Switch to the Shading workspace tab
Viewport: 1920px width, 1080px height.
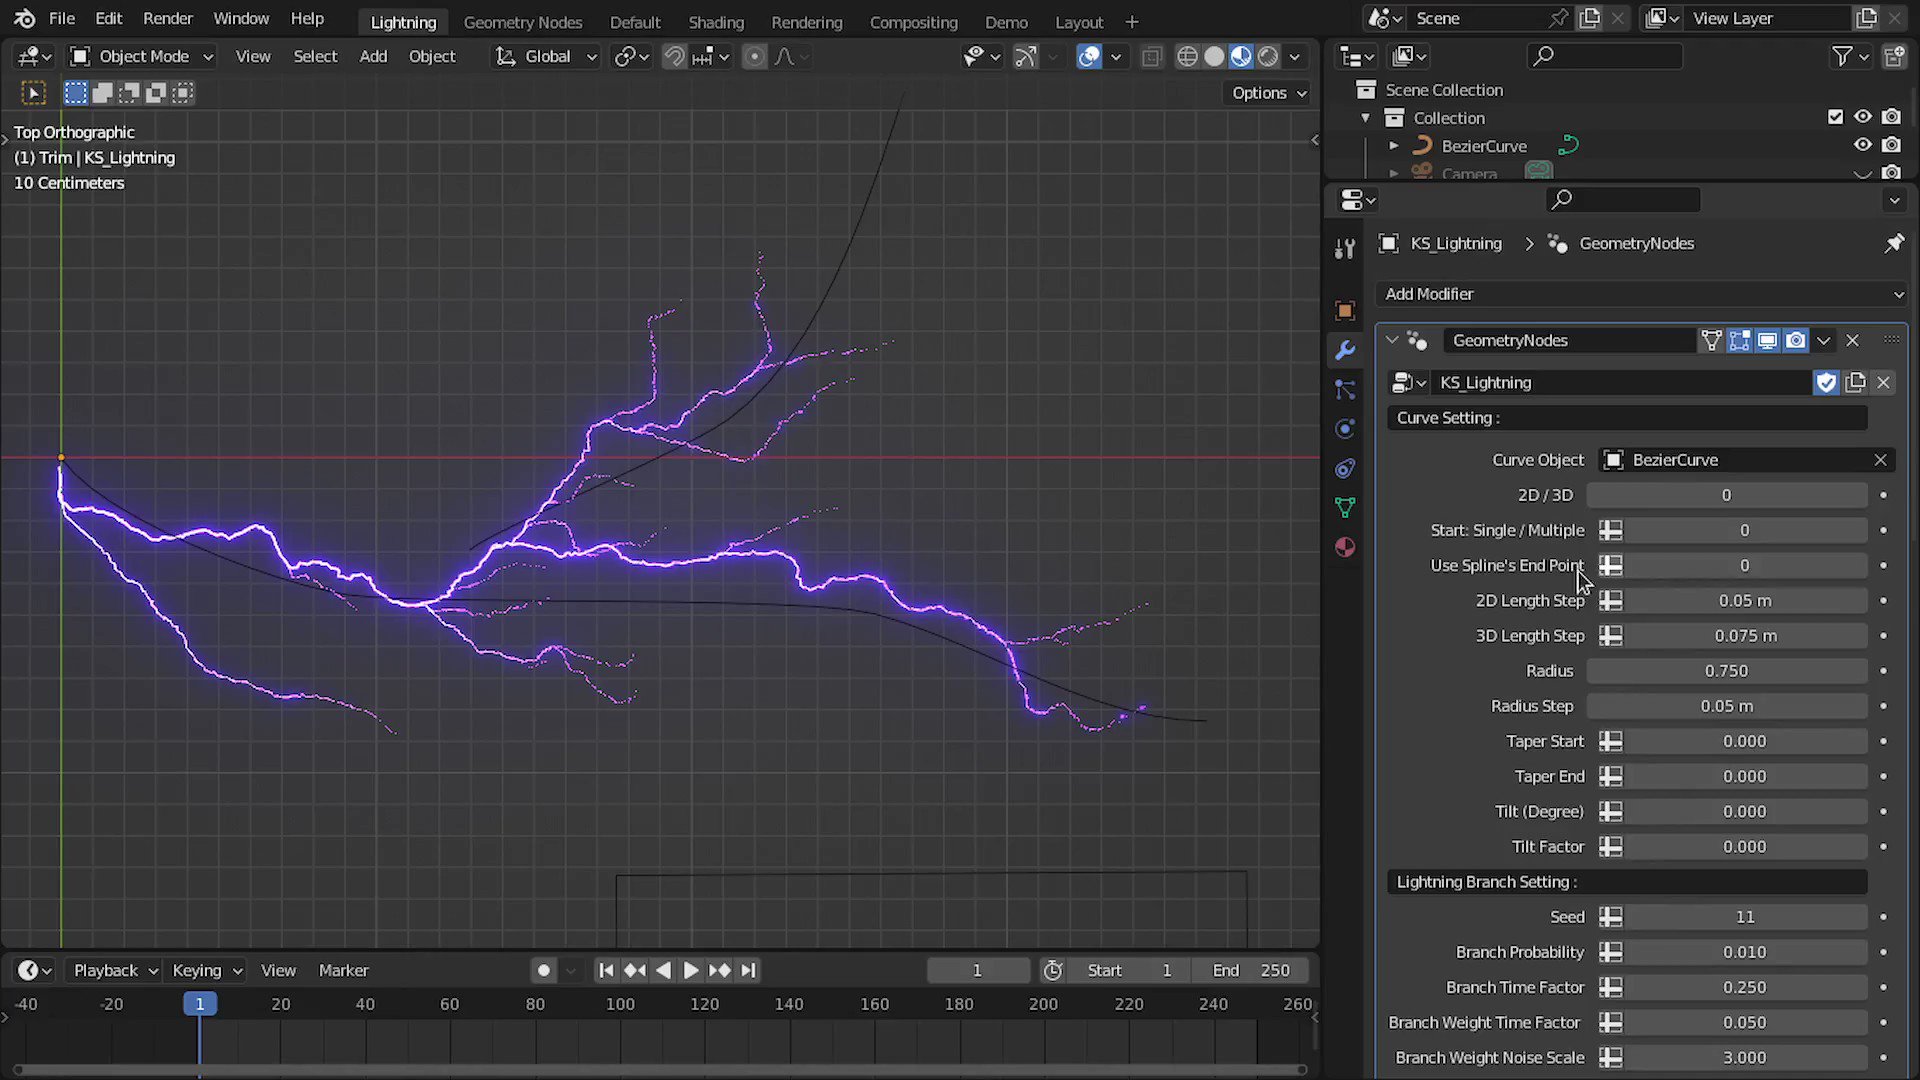click(716, 21)
